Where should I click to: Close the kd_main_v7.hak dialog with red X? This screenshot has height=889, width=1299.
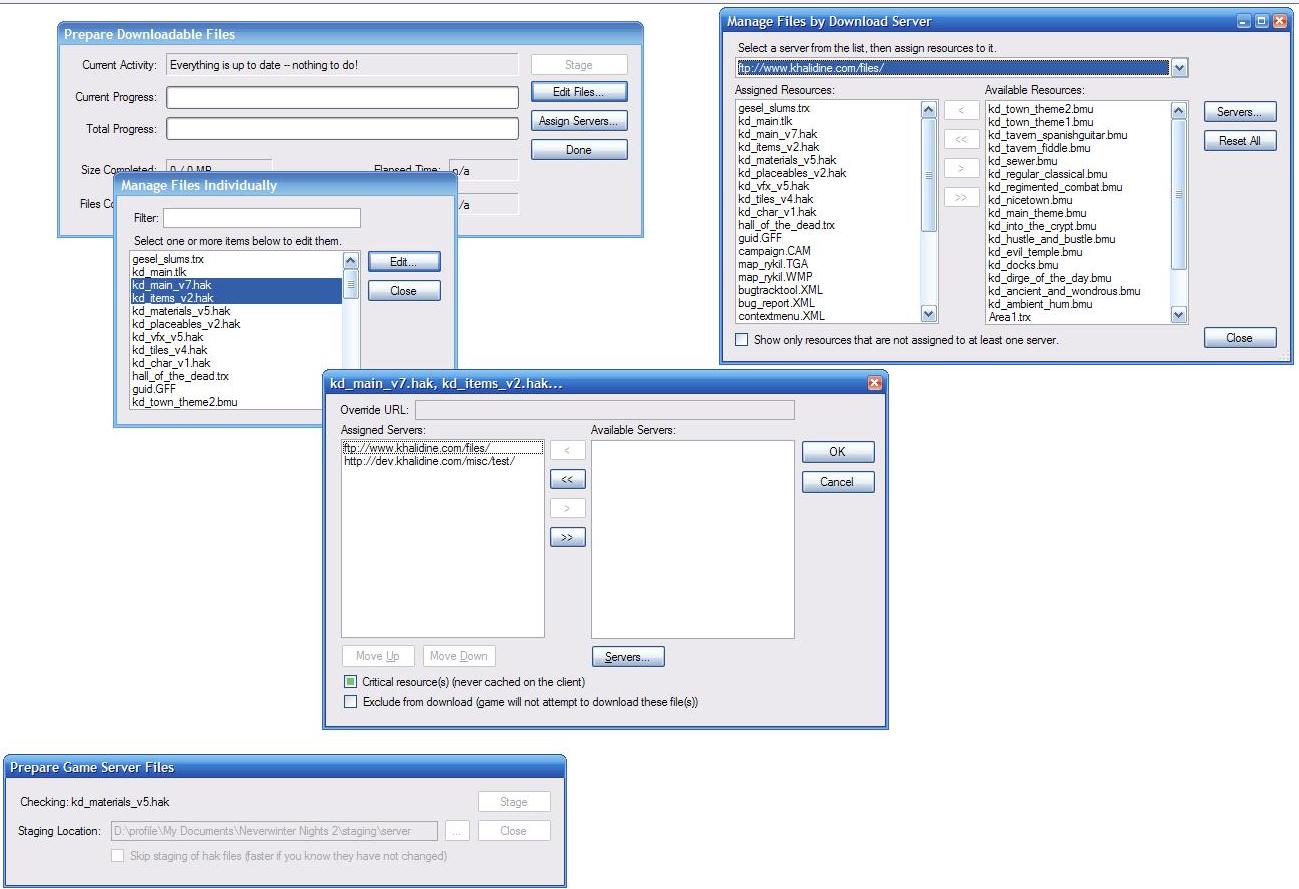point(874,383)
